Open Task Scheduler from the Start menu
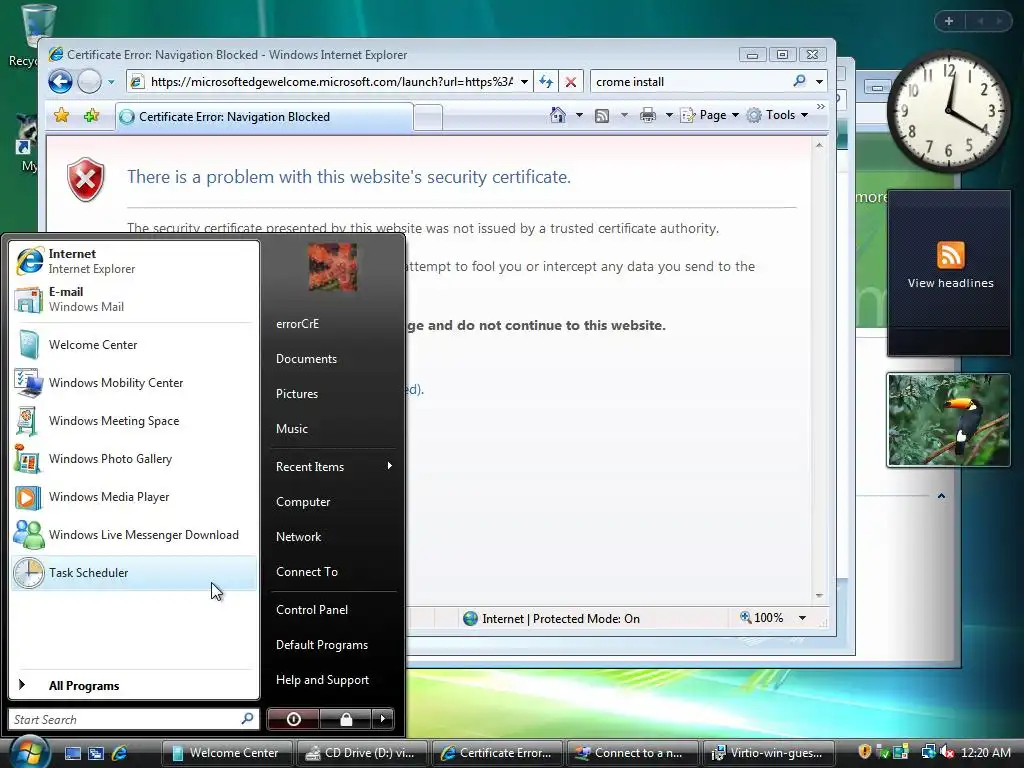Image resolution: width=1024 pixels, height=768 pixels. tap(133, 573)
